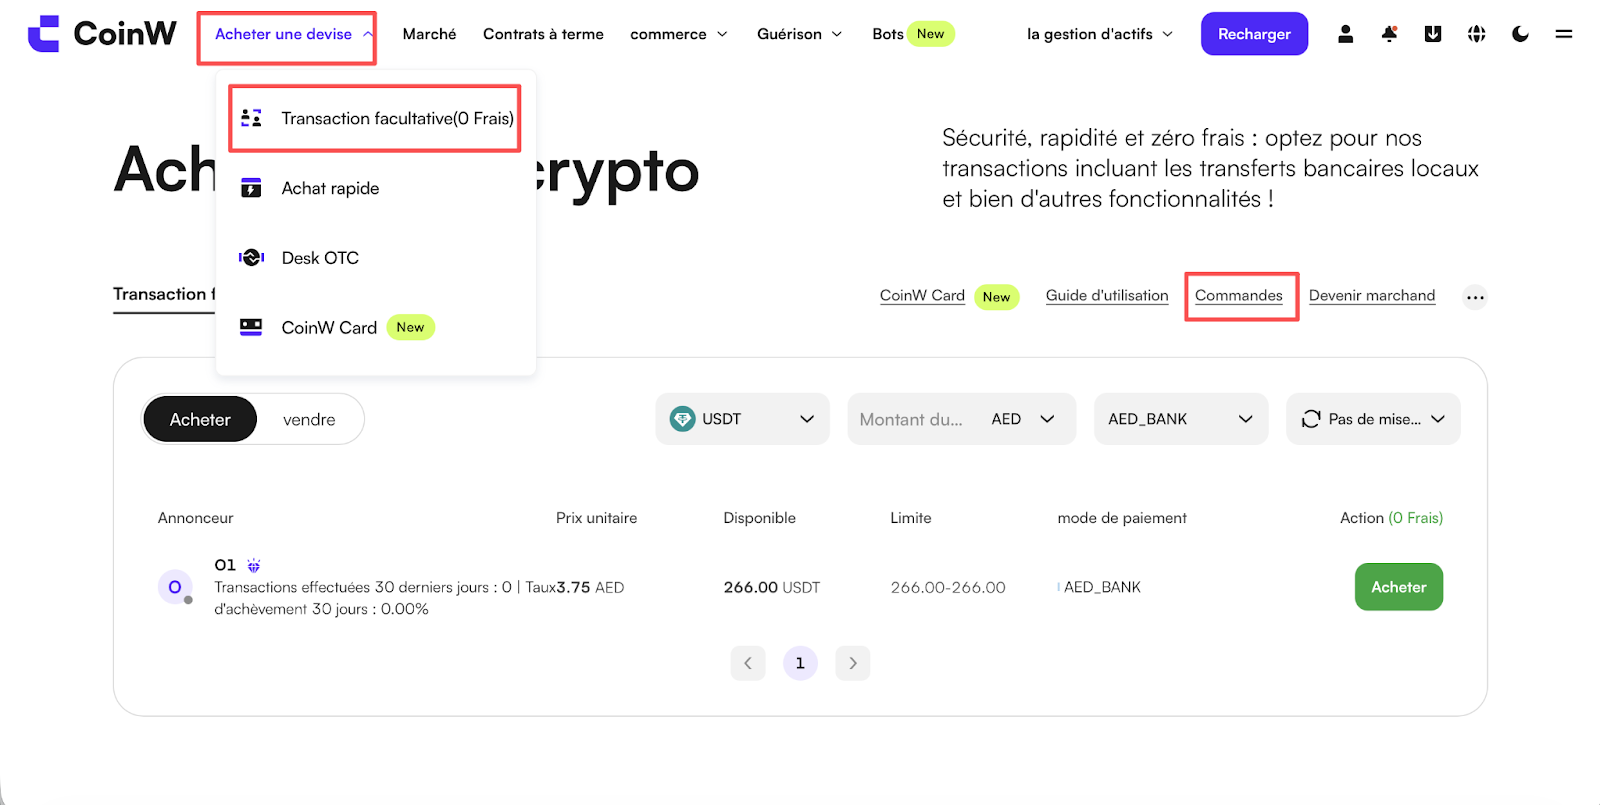Click the Annonceur column header
Screen dimensions: 1600x805
[x=195, y=518]
